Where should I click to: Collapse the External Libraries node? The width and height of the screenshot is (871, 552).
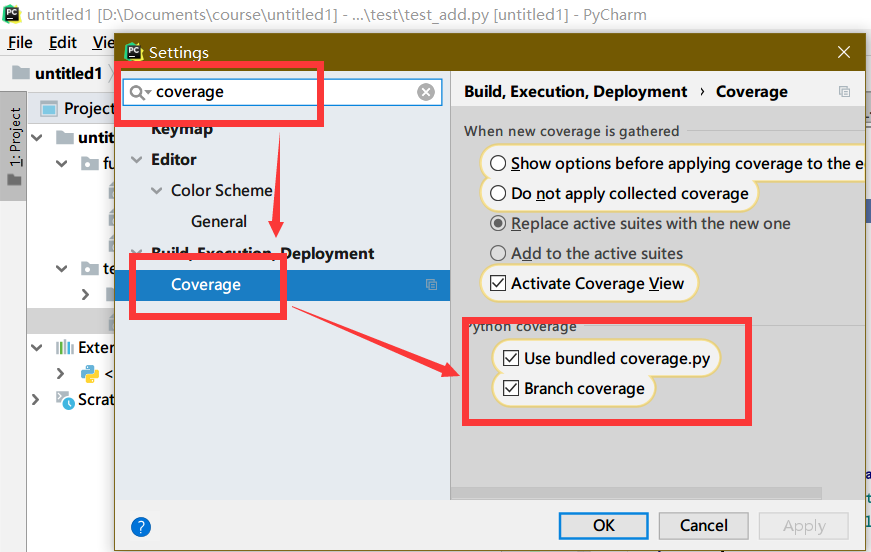tap(37, 348)
